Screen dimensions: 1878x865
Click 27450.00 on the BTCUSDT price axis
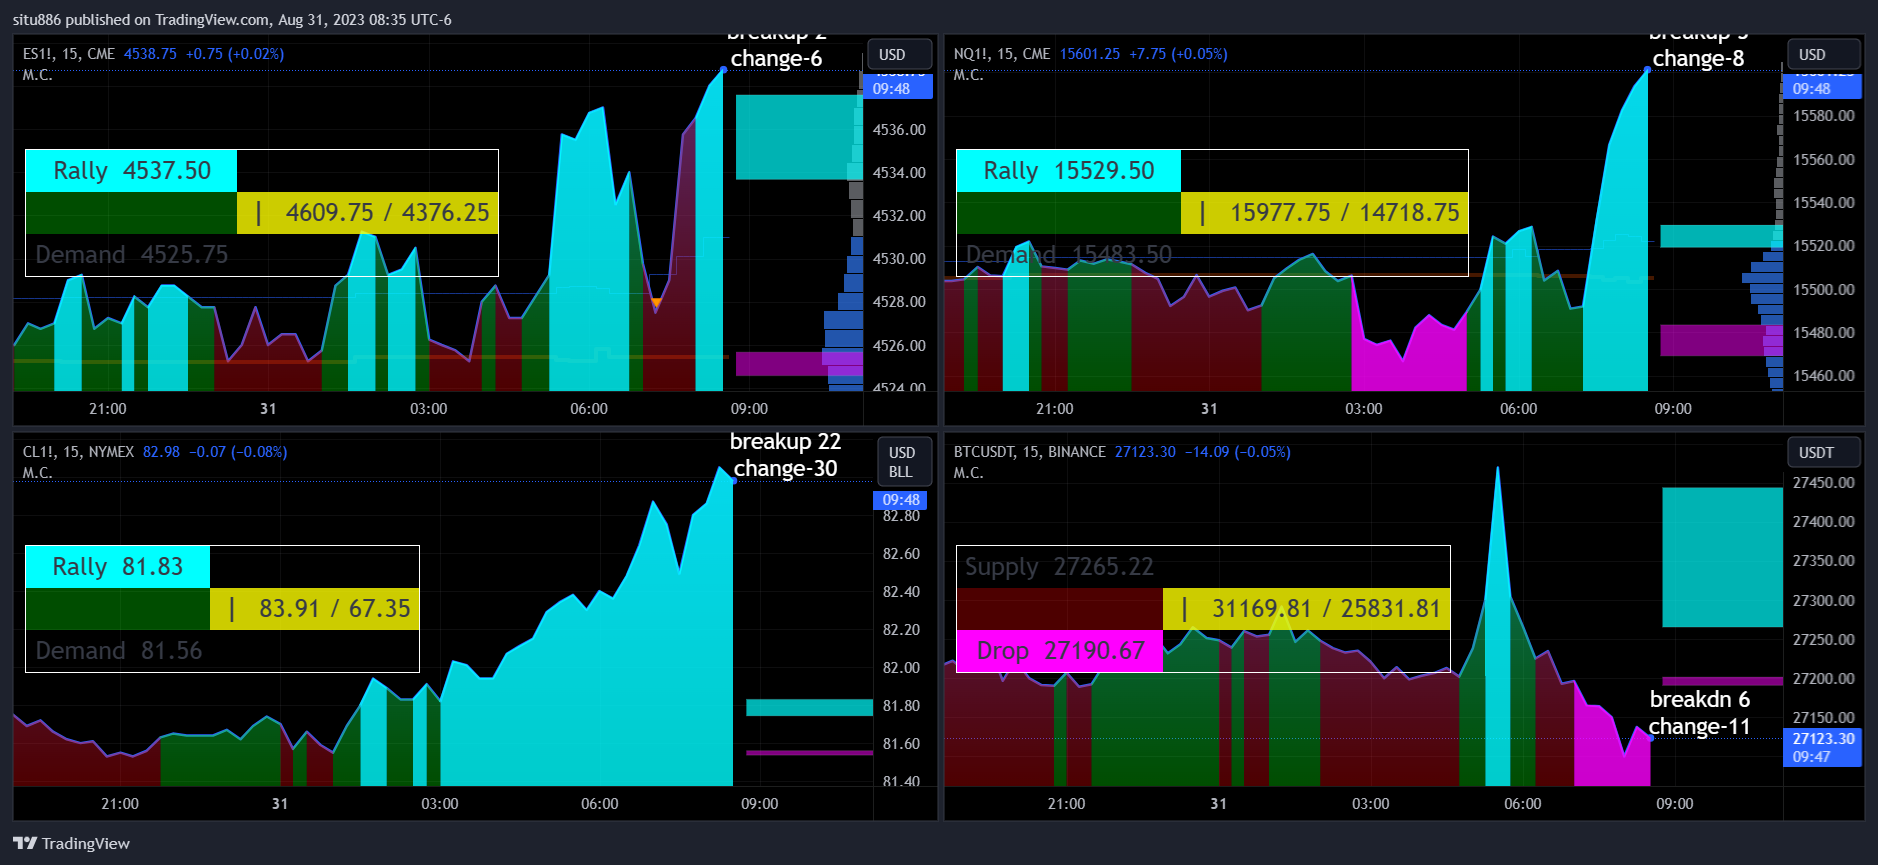[1823, 483]
